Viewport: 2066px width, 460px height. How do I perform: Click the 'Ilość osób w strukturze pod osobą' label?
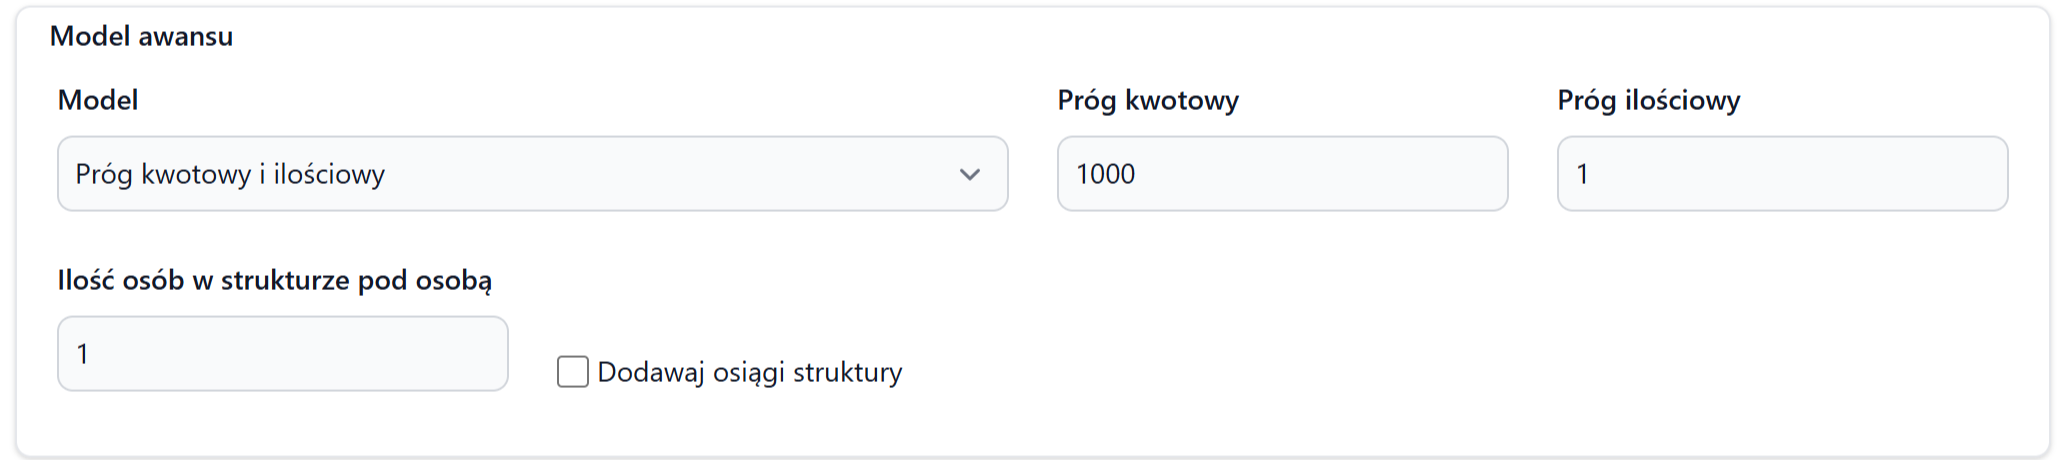(x=275, y=280)
